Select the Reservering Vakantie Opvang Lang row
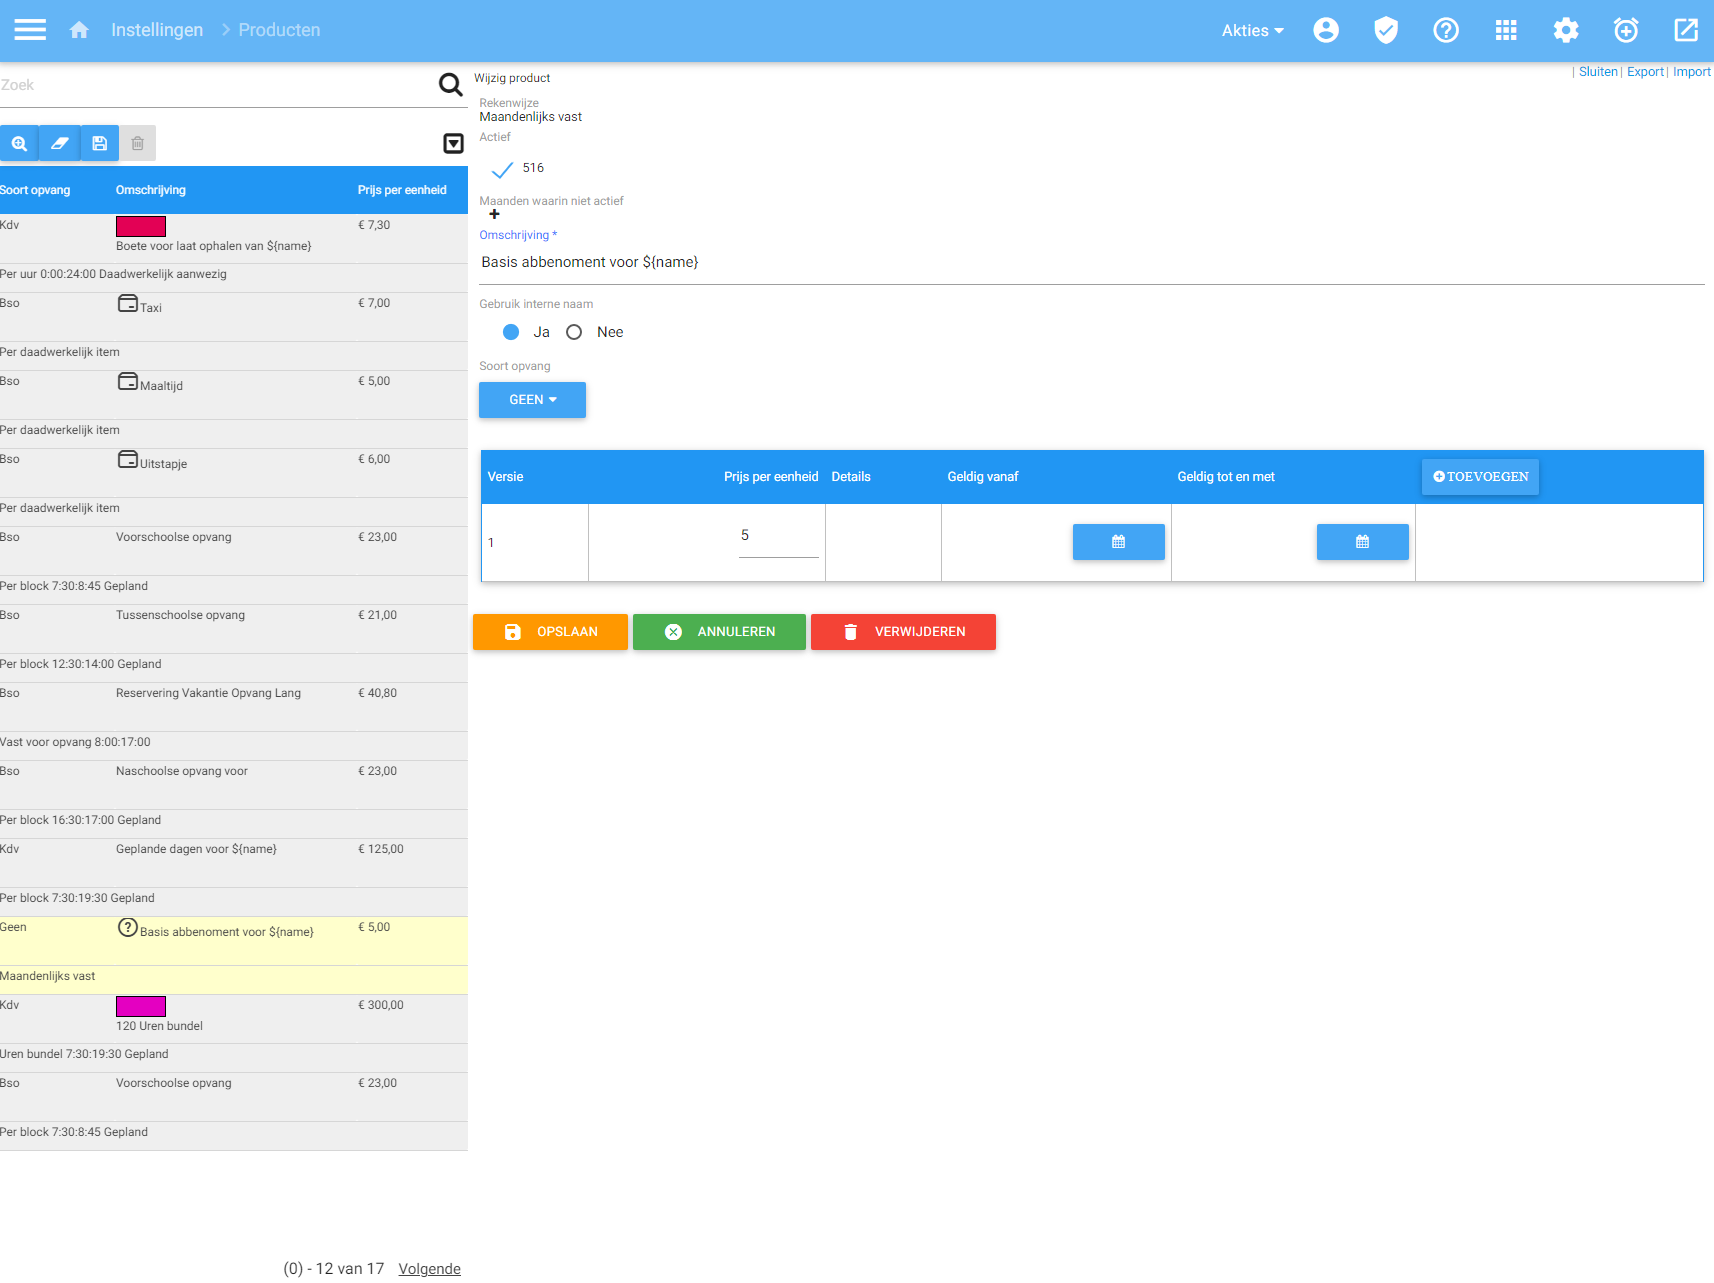 point(208,693)
